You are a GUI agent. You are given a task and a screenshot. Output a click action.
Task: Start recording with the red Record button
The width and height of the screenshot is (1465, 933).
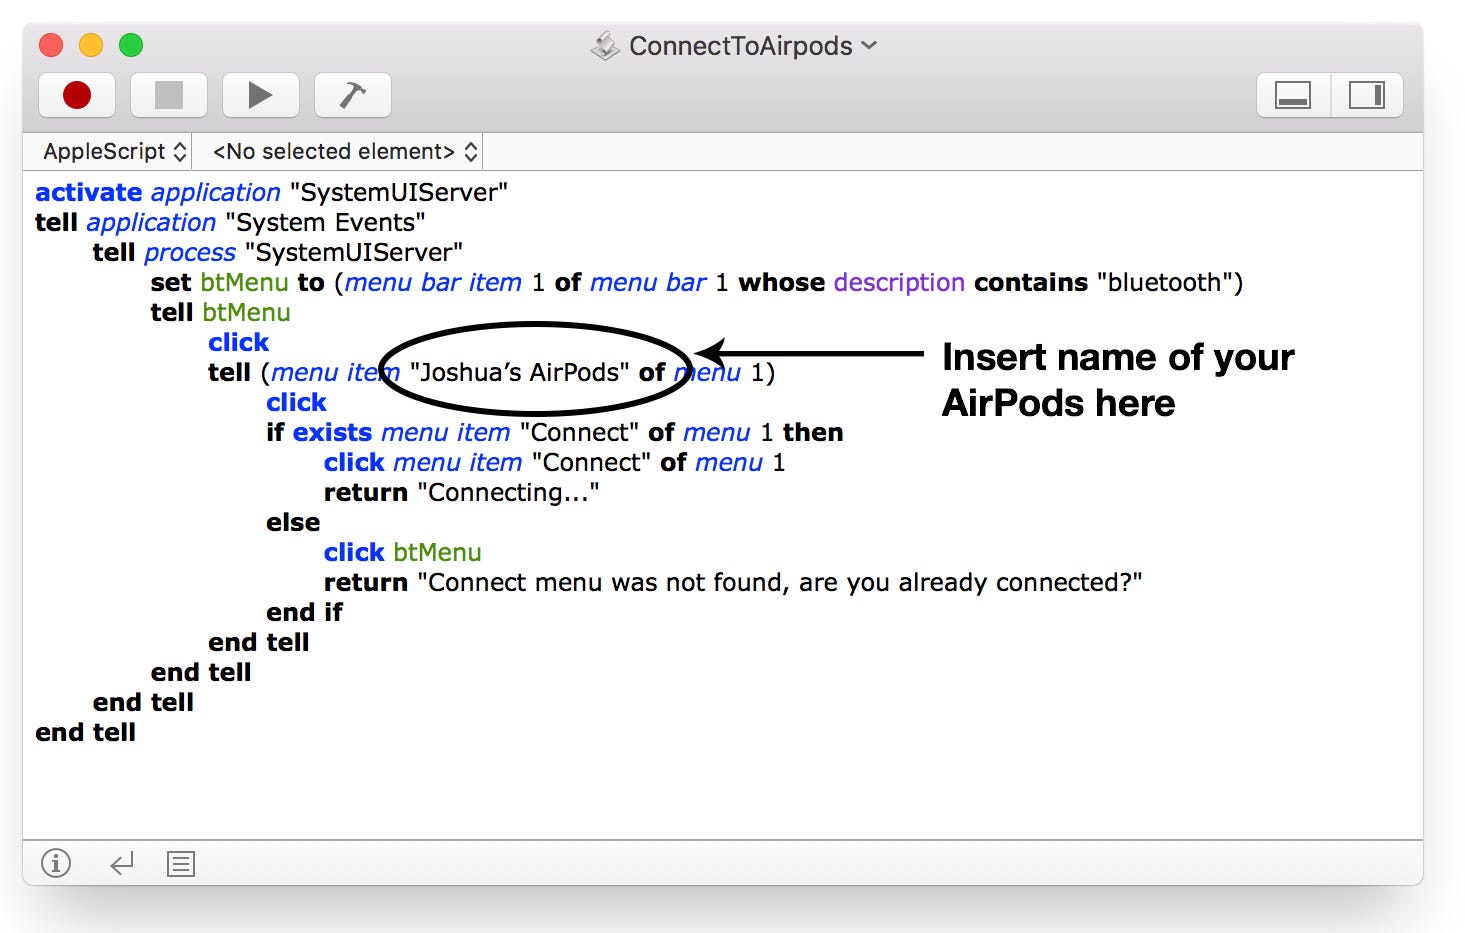(77, 95)
